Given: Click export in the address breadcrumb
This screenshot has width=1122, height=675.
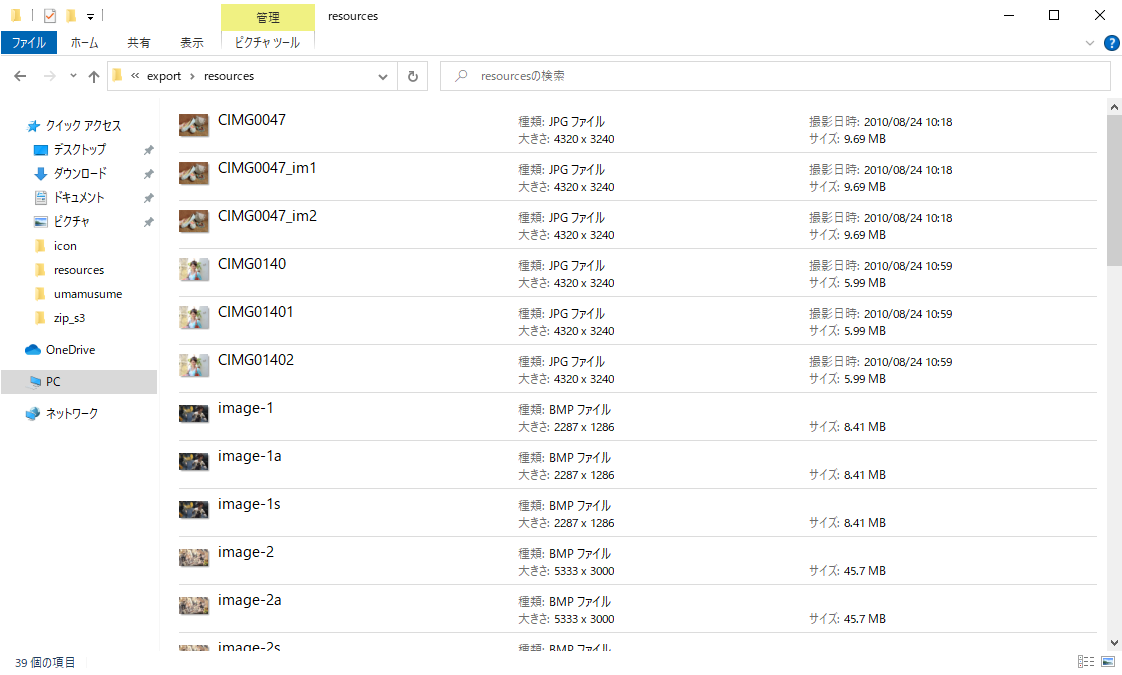Looking at the screenshot, I should click(164, 76).
